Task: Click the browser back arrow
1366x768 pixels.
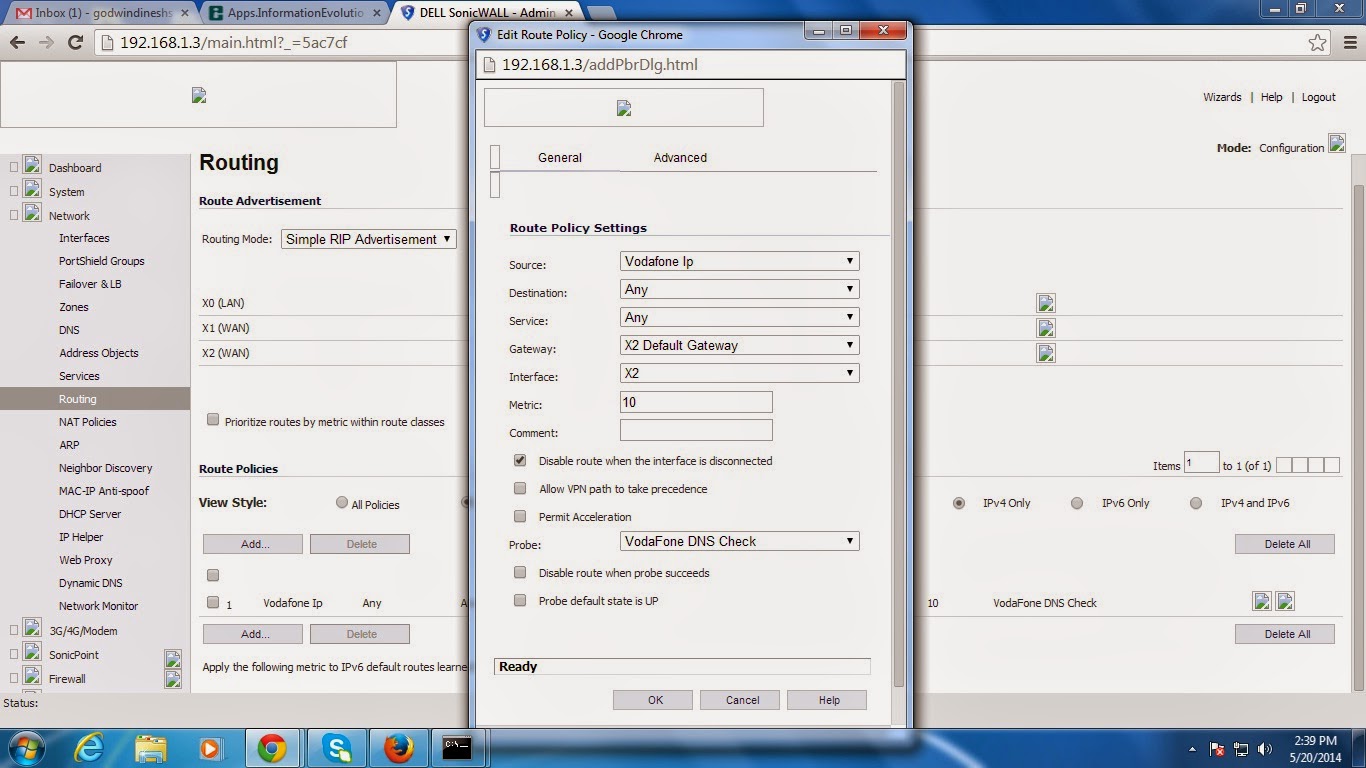Action: point(18,44)
